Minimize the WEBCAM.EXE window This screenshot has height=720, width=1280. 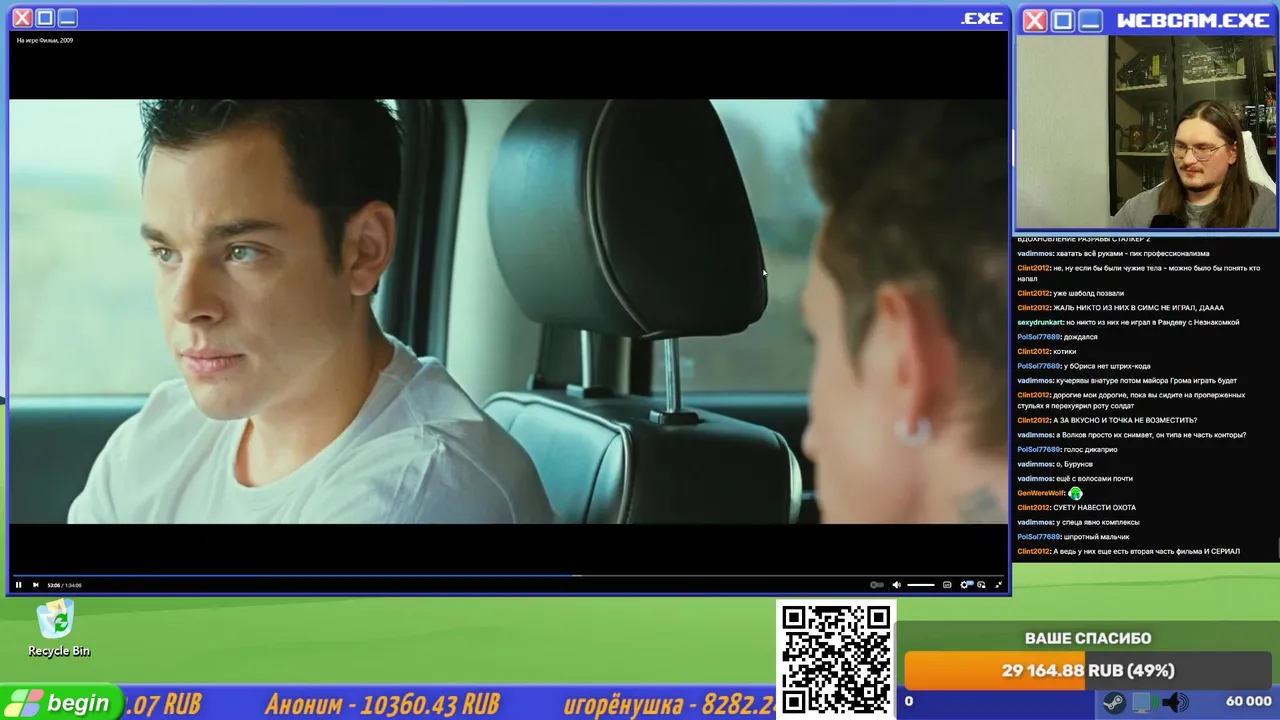(x=1090, y=20)
